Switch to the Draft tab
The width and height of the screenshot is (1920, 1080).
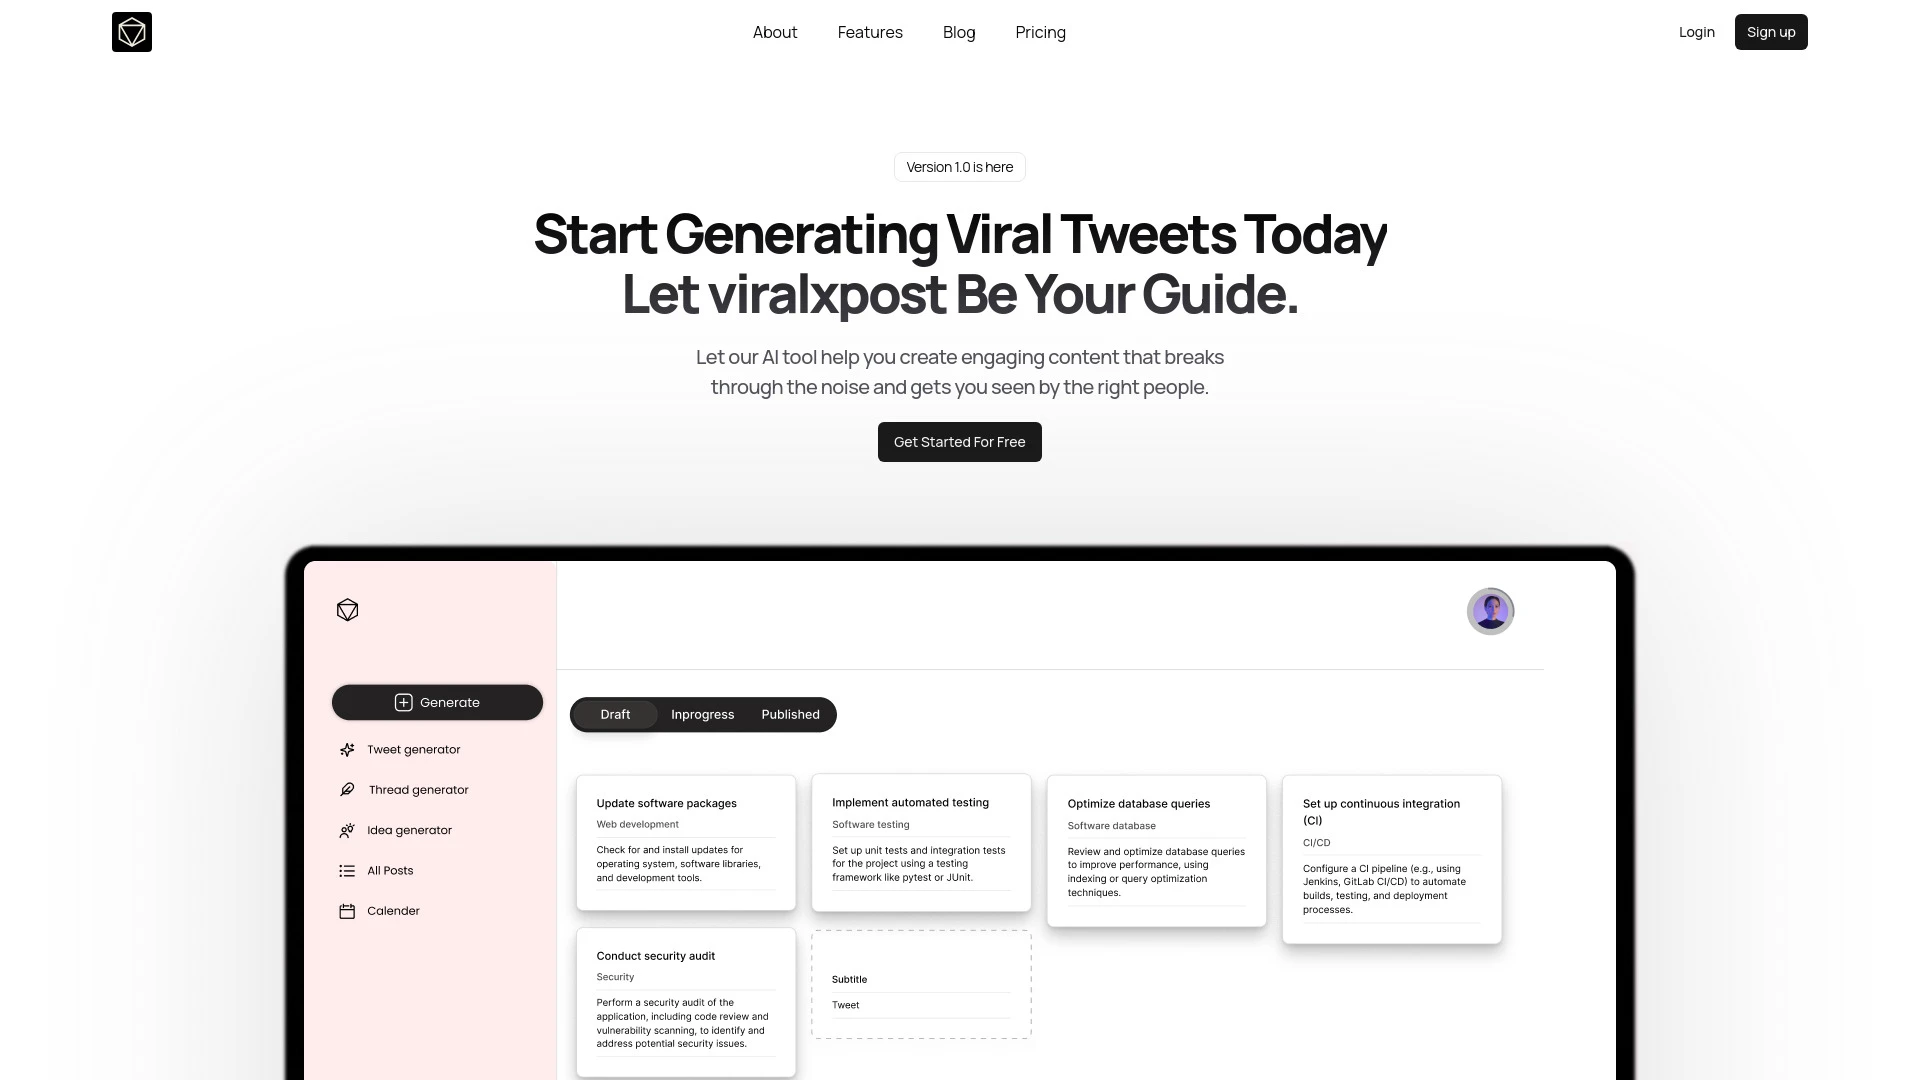click(x=615, y=713)
